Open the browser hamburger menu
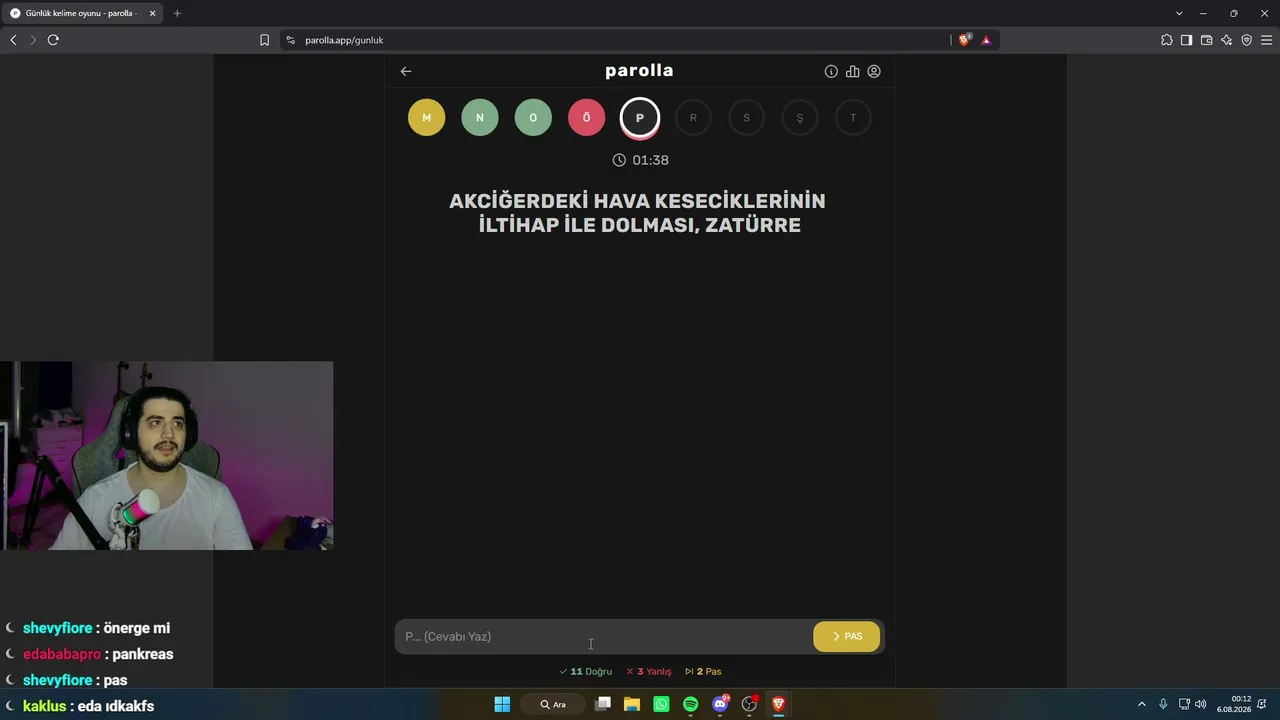Viewport: 1280px width, 720px height. (1266, 40)
